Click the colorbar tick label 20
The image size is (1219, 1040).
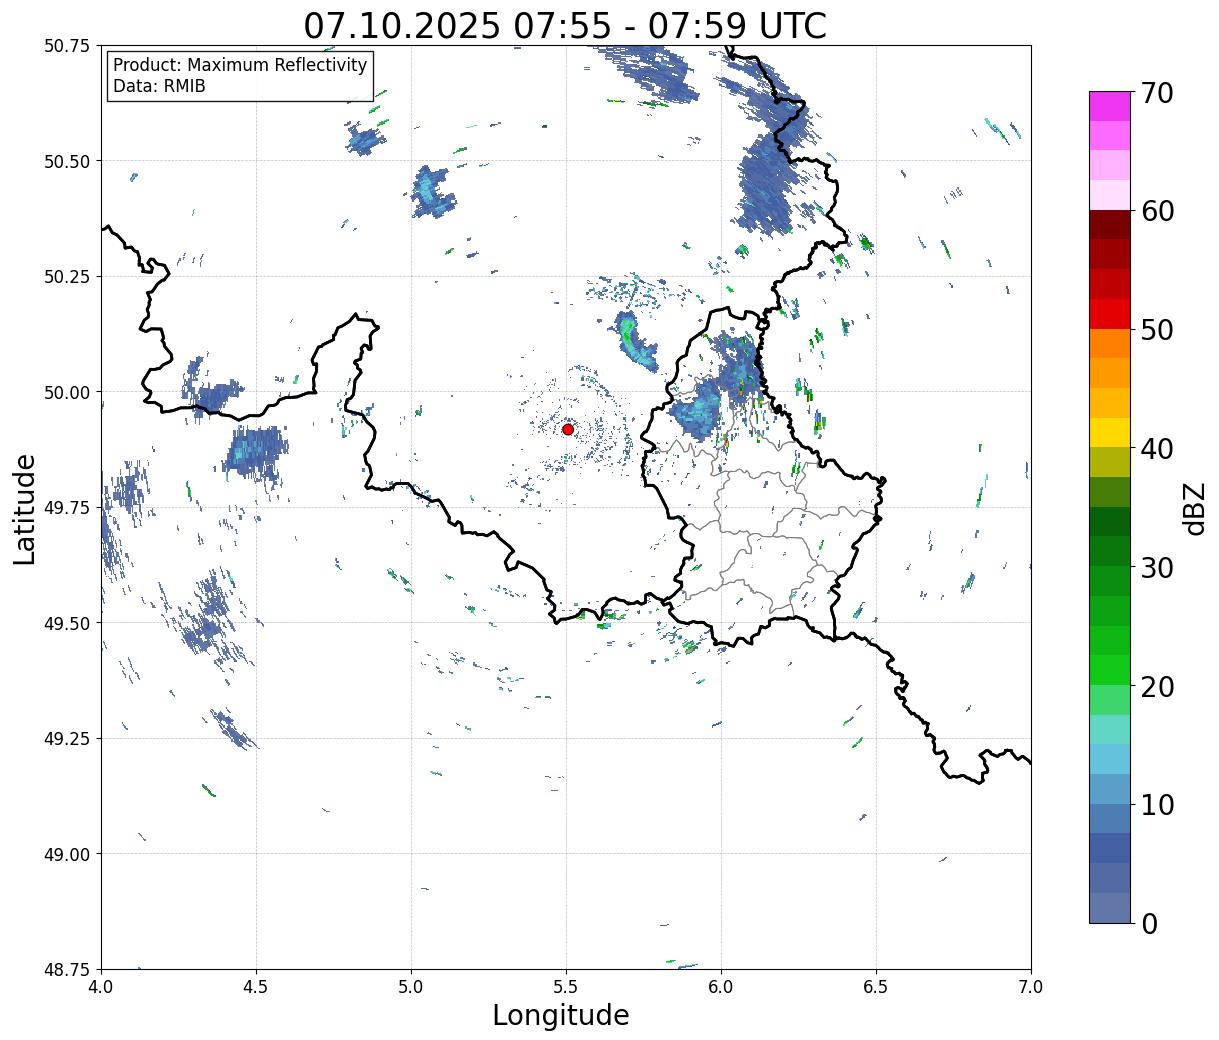(x=1157, y=686)
